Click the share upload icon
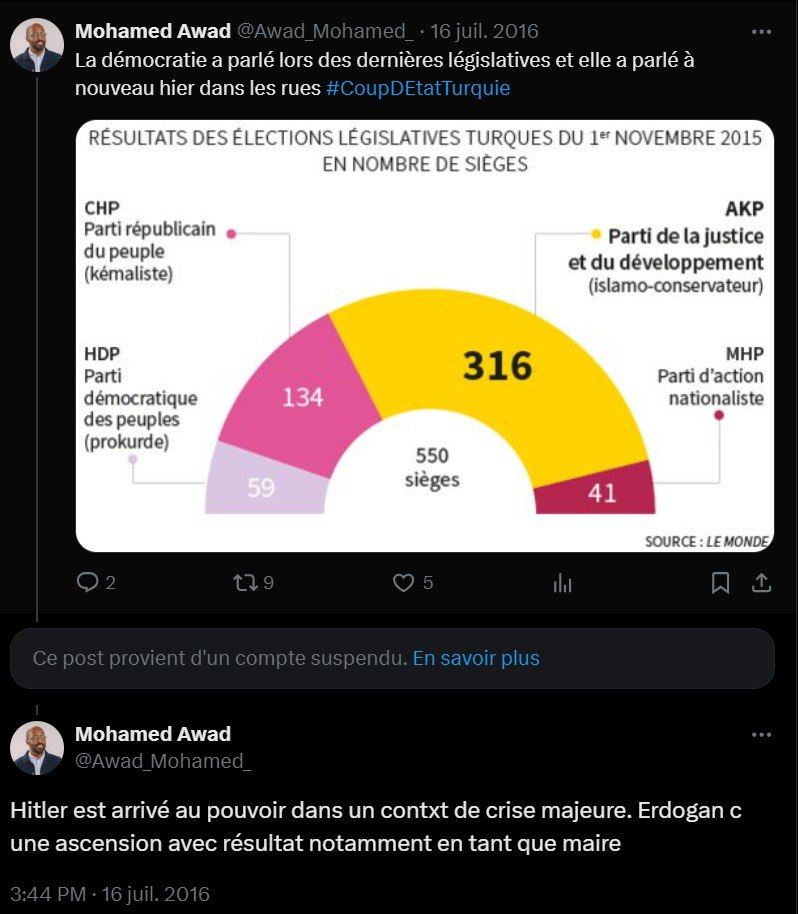 (x=760, y=582)
